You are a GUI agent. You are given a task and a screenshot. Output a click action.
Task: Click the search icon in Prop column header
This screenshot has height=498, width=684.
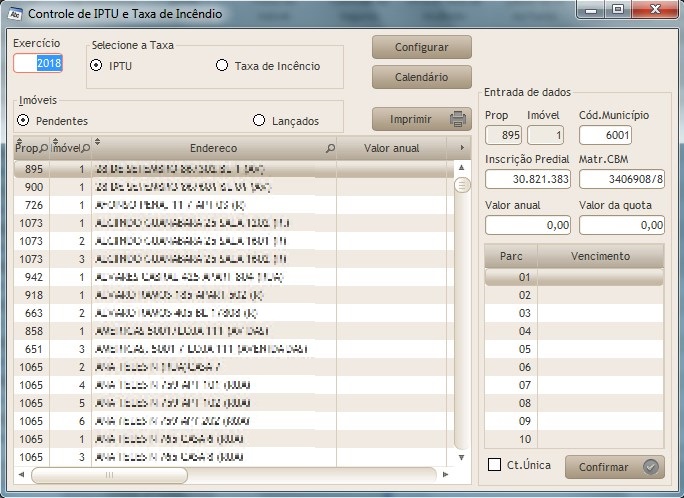coord(43,148)
